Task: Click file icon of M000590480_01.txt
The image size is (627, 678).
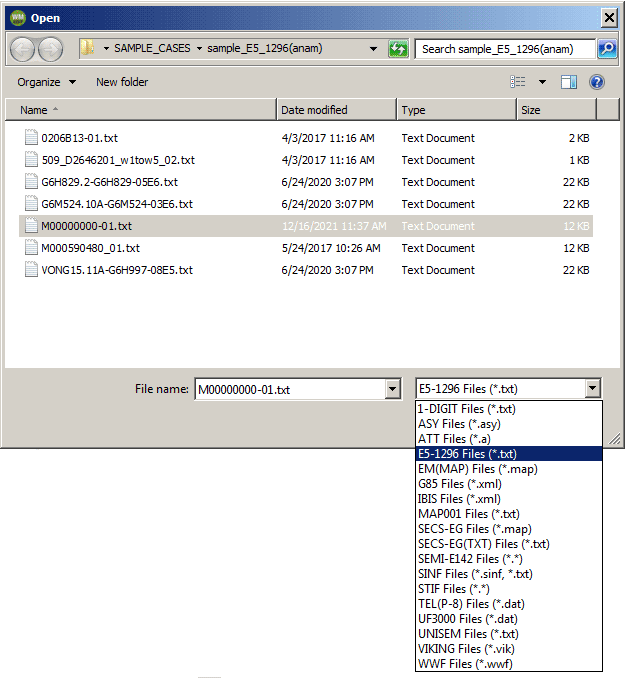Action: pyautogui.click(x=31, y=248)
